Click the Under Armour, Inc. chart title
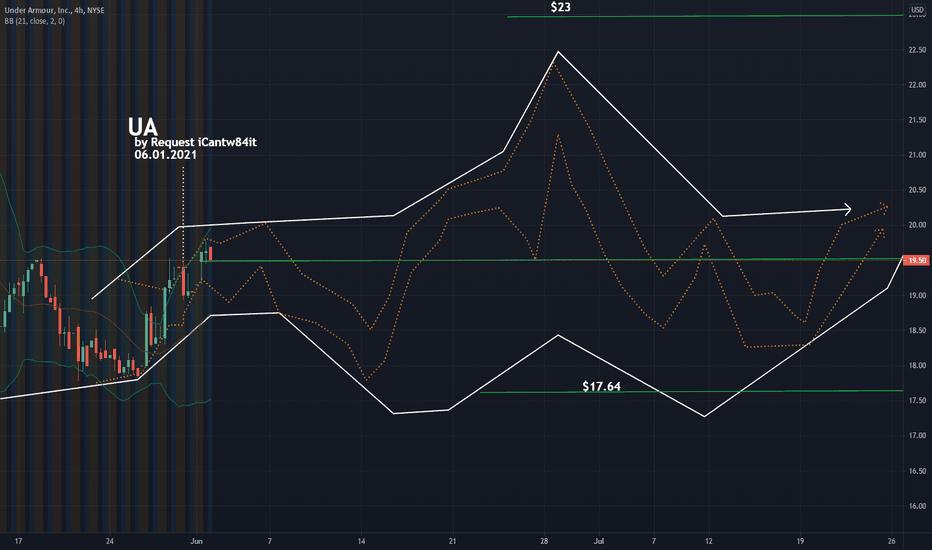The width and height of the screenshot is (932, 550). (54, 10)
